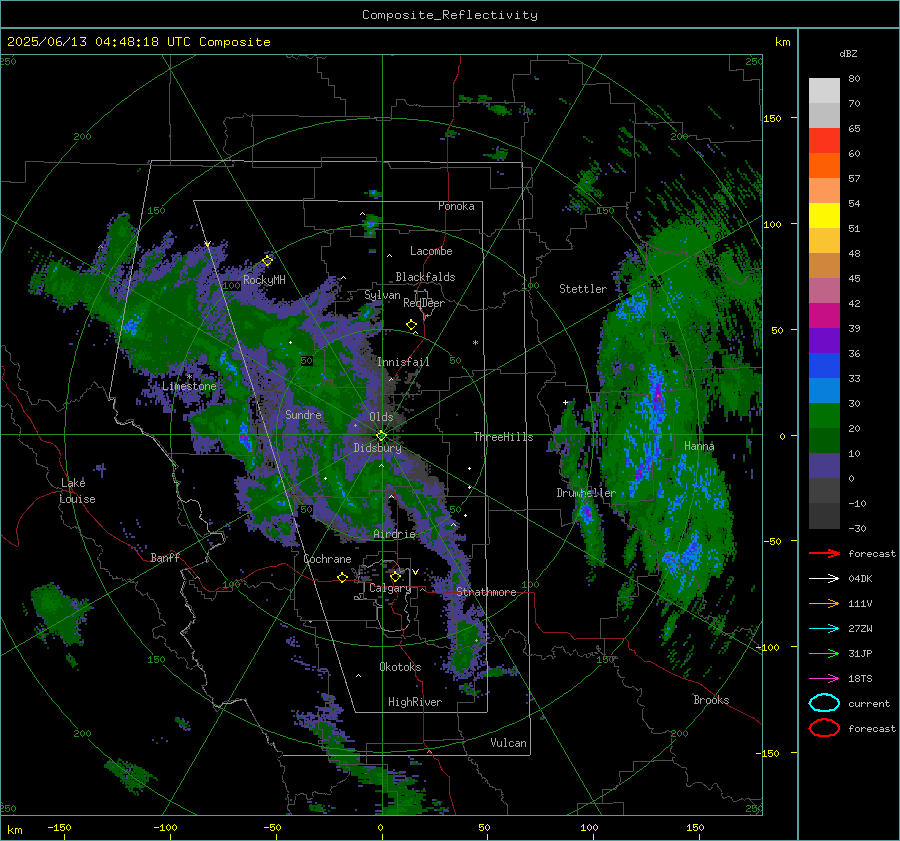Click the yellow diamond marker beside RockyMH
This screenshot has height=841, width=900.
click(x=267, y=261)
